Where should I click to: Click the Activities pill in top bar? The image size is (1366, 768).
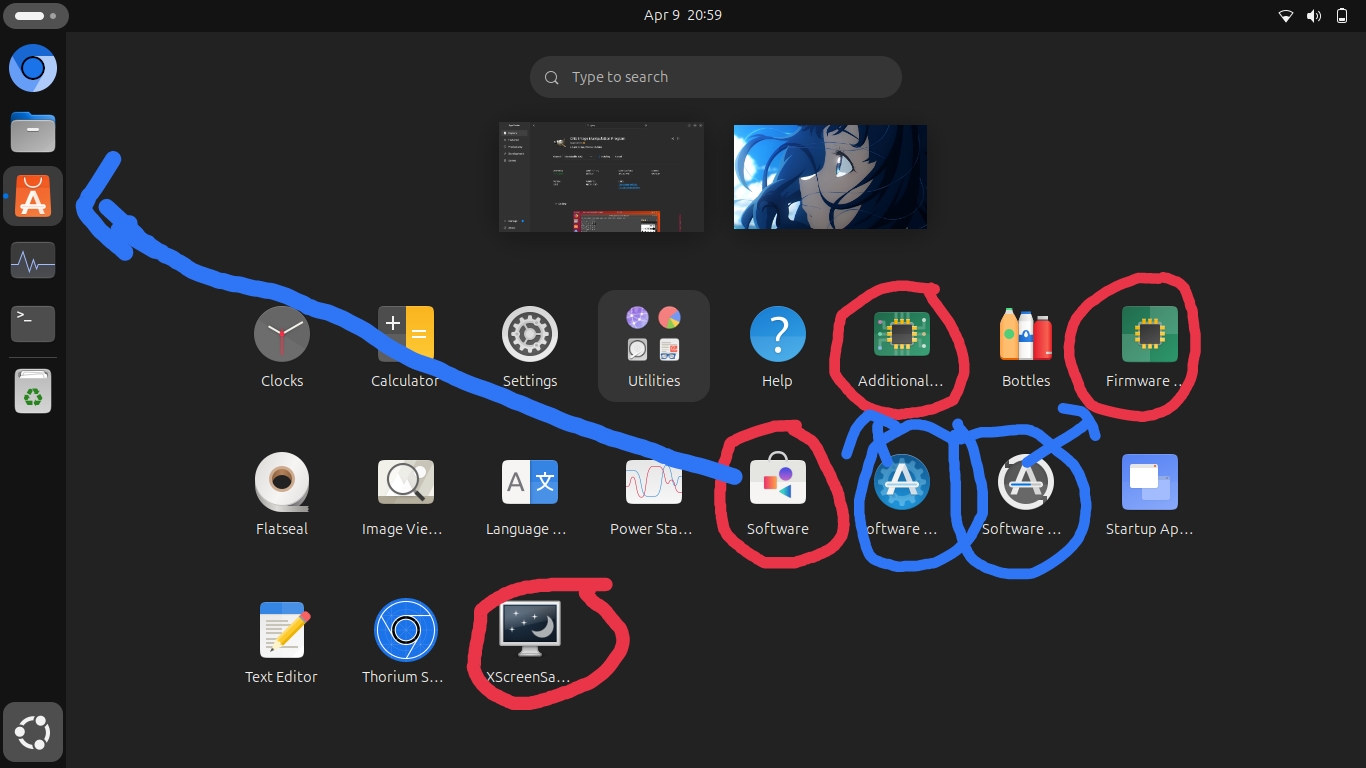[x=35, y=16]
